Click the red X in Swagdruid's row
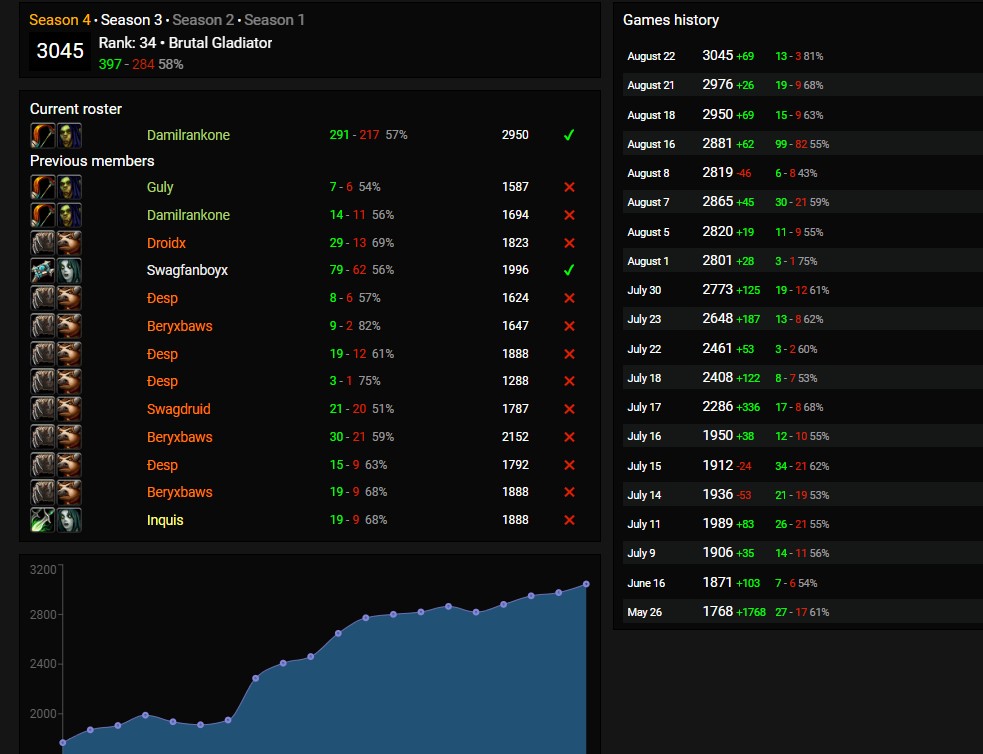The image size is (983, 754). coord(569,409)
